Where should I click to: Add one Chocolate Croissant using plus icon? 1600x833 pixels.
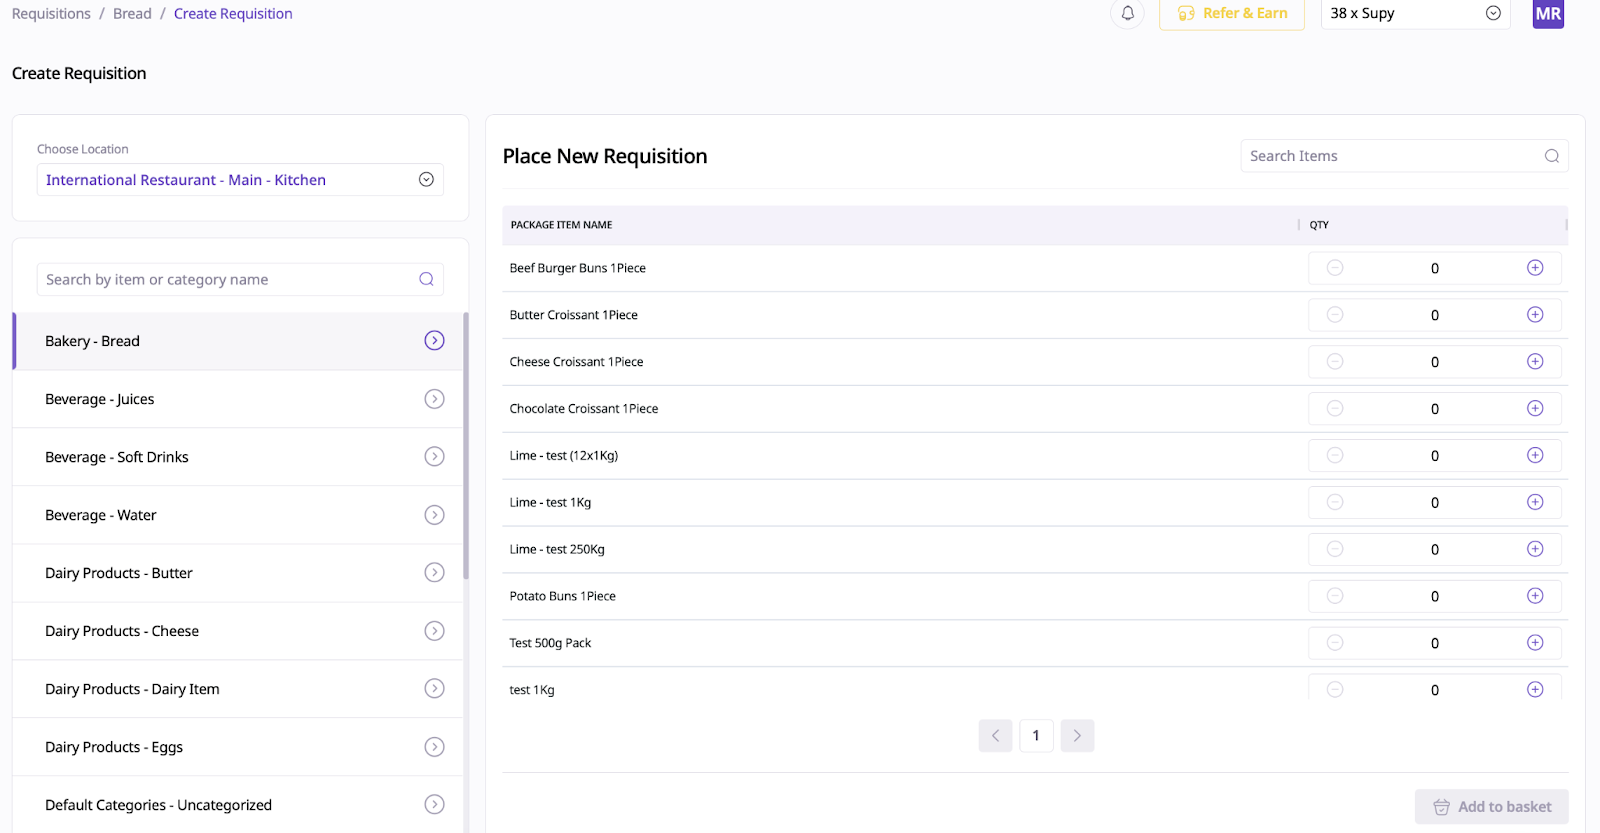[1535, 409]
